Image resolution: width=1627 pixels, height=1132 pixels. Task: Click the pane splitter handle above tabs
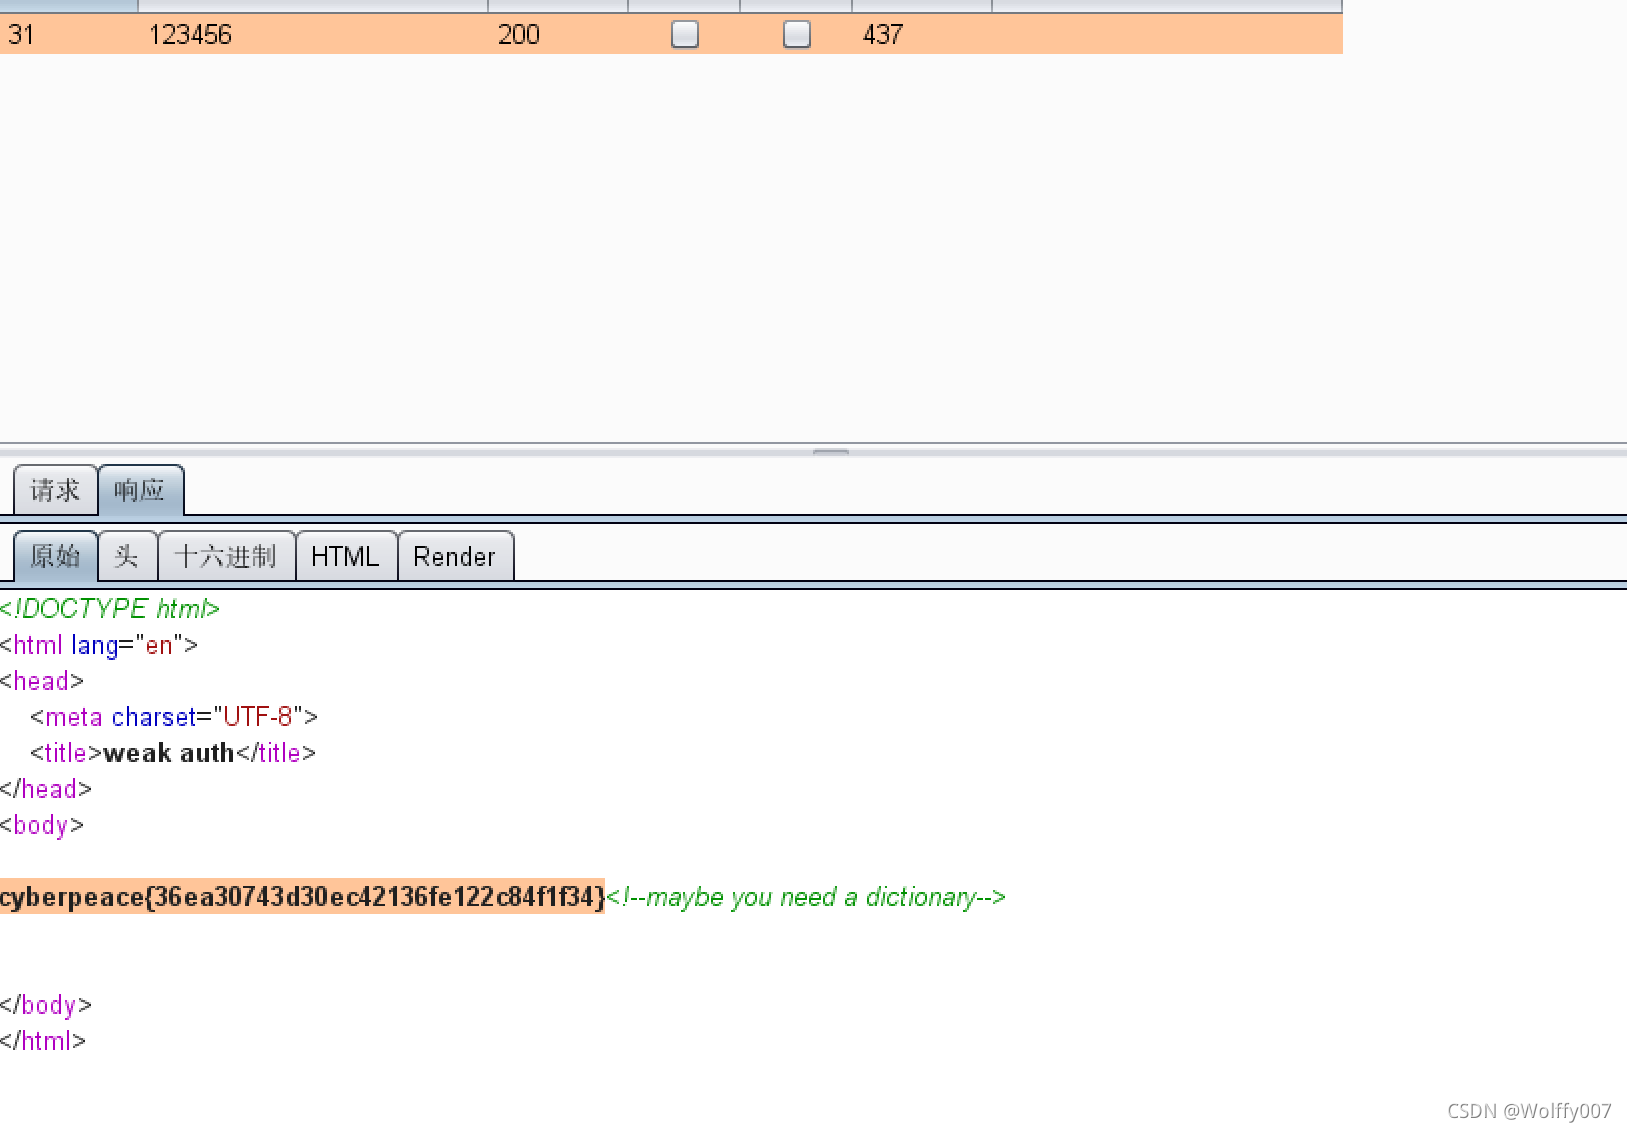(831, 452)
